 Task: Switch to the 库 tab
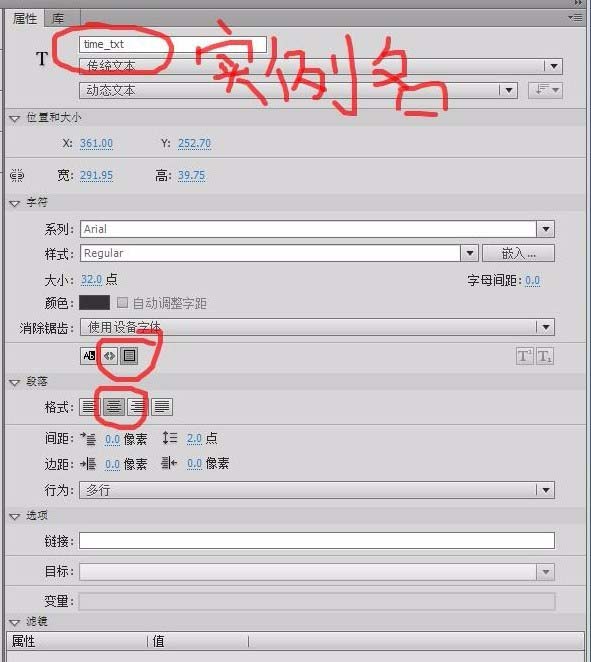click(58, 19)
